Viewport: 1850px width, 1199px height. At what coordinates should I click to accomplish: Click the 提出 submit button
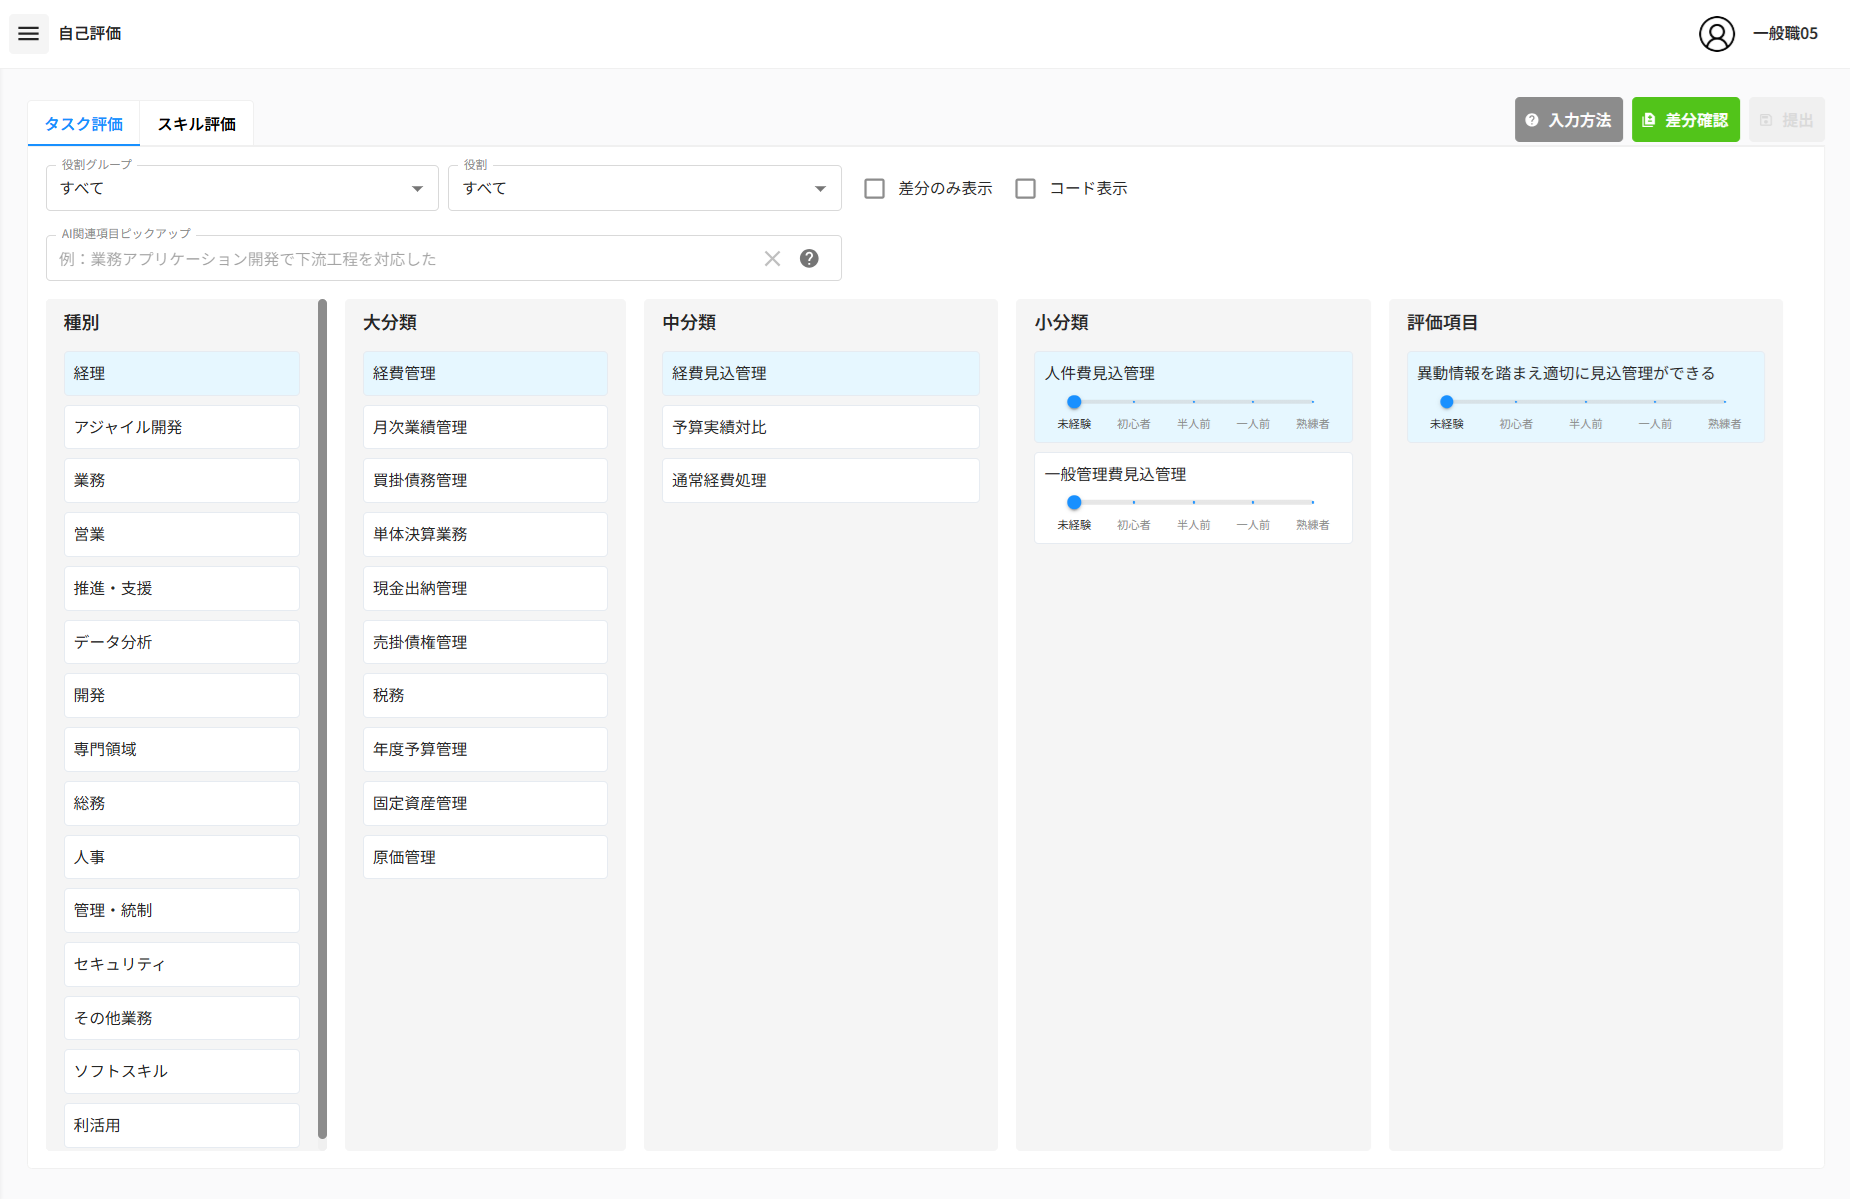coord(1786,120)
